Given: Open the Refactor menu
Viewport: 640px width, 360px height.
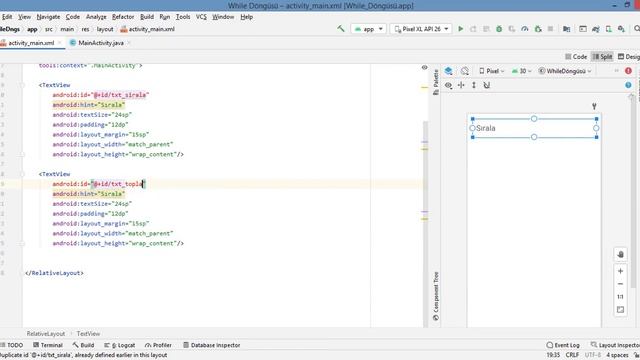Looking at the screenshot, I should (x=123, y=17).
